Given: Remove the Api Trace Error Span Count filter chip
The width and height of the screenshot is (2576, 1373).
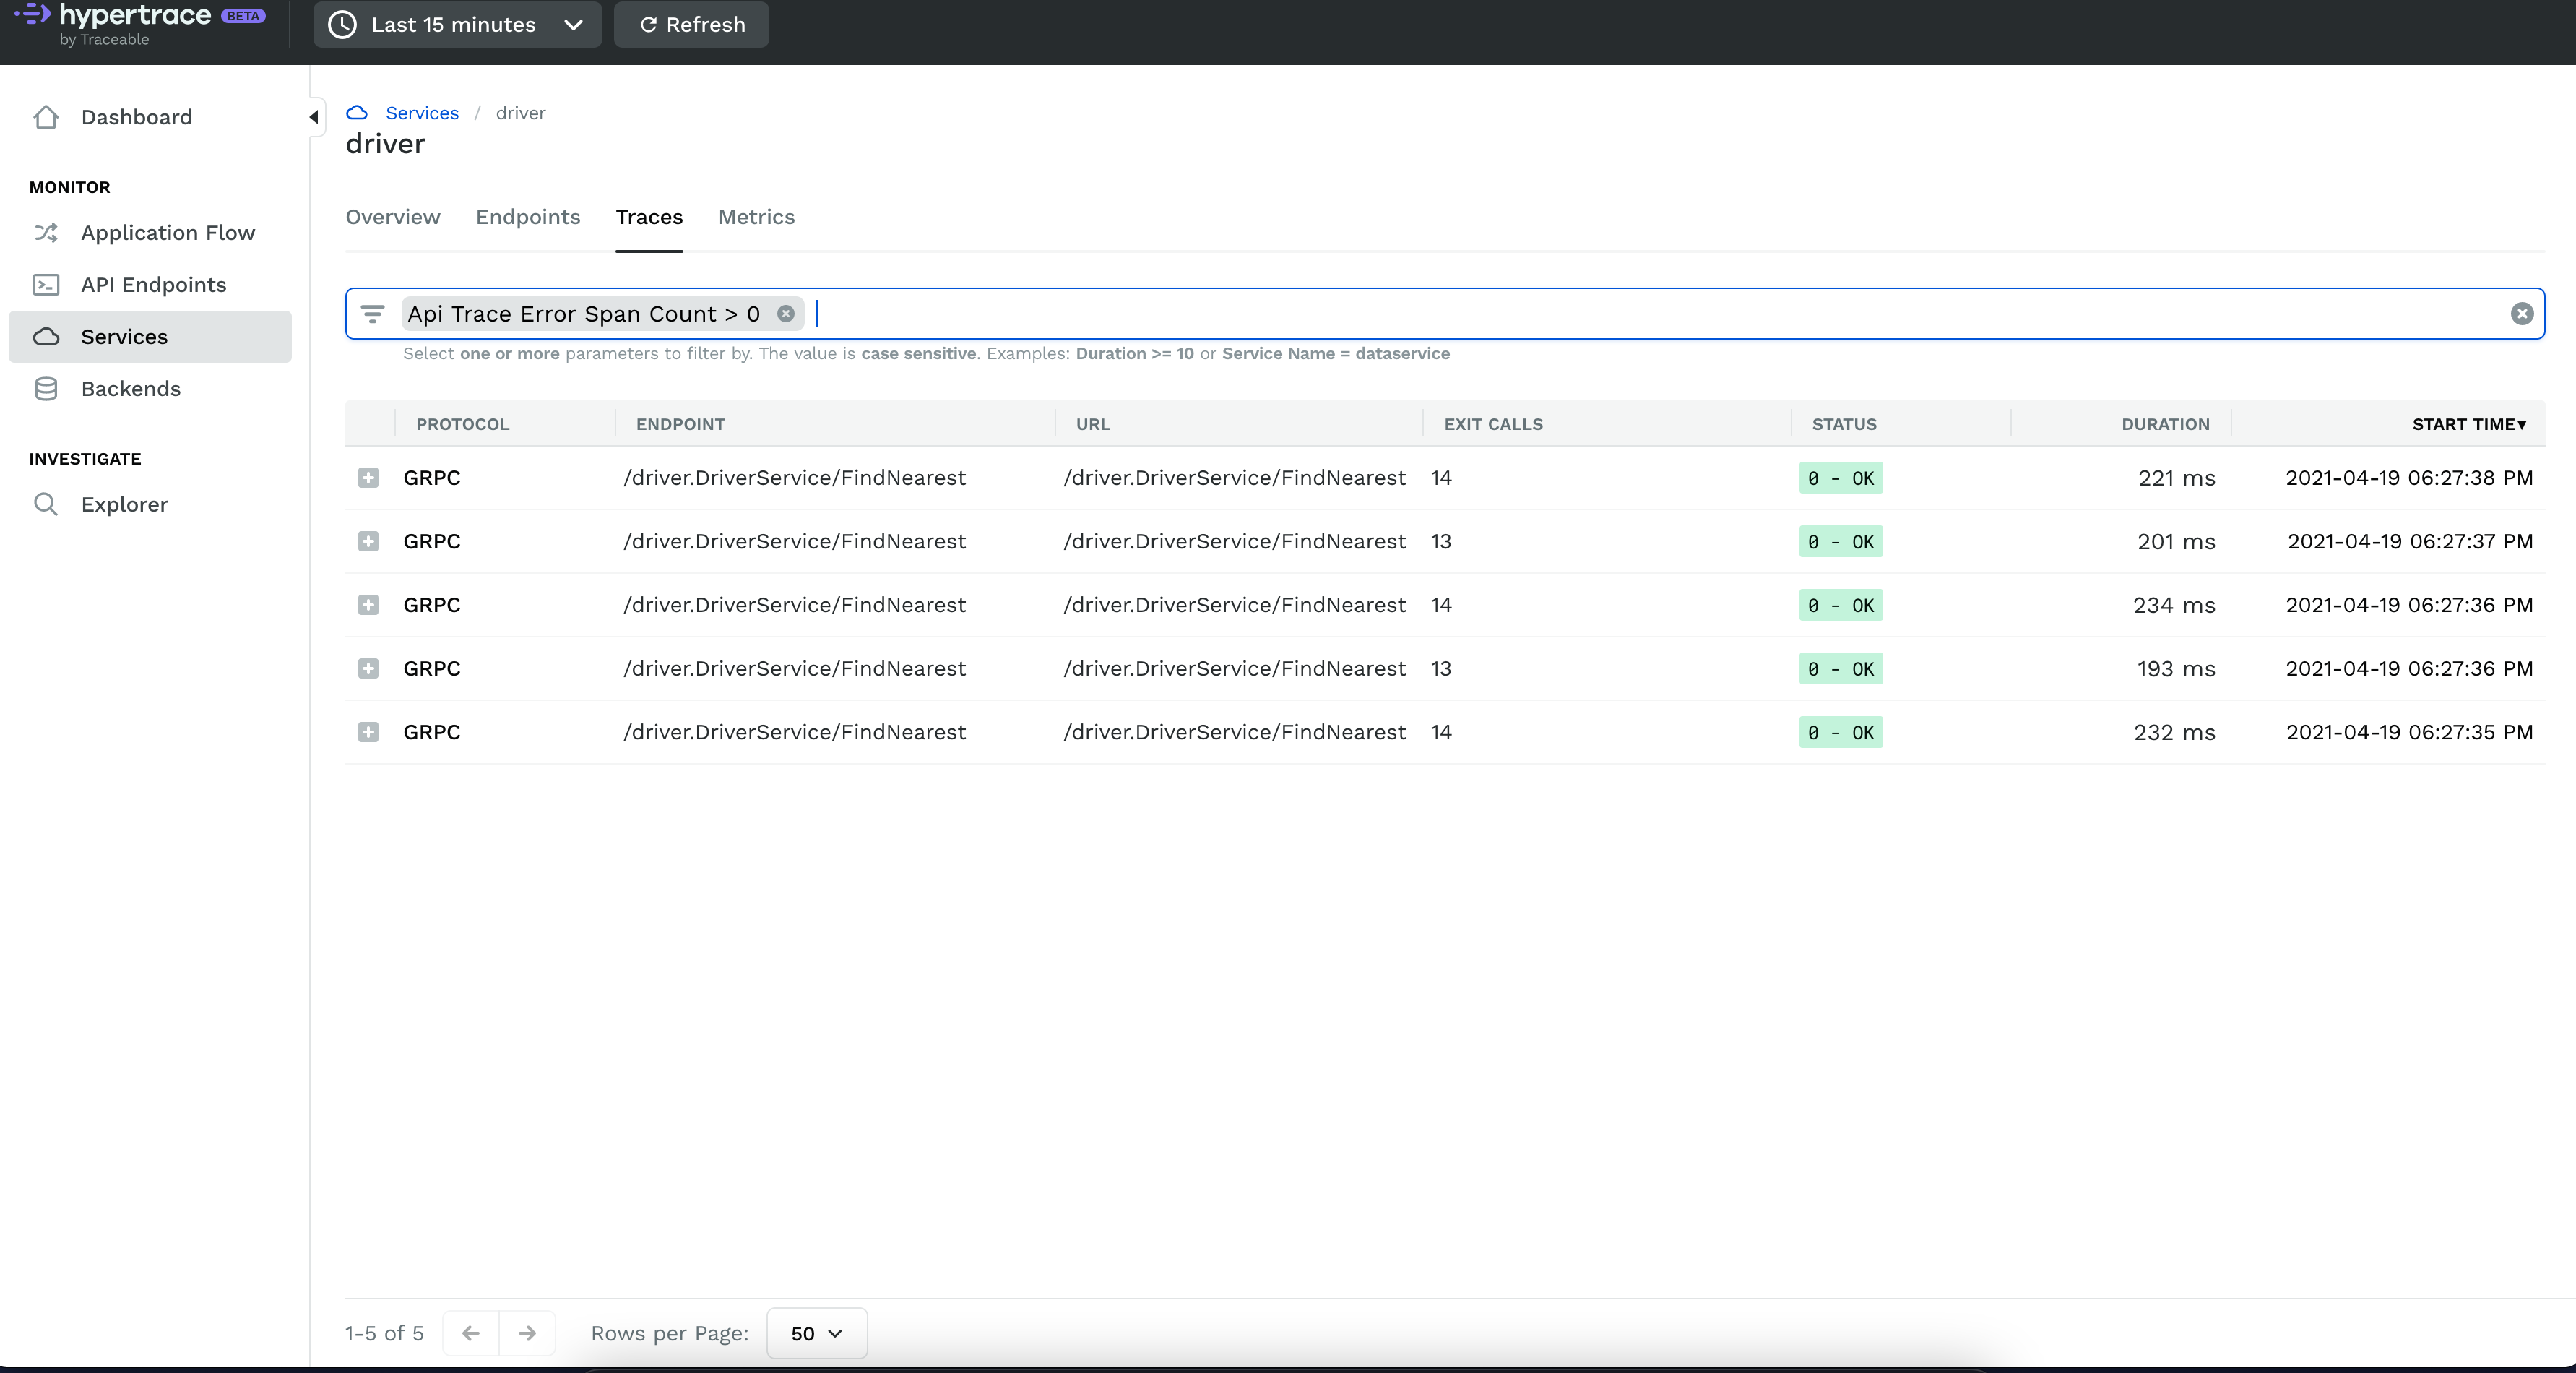Looking at the screenshot, I should tap(786, 314).
